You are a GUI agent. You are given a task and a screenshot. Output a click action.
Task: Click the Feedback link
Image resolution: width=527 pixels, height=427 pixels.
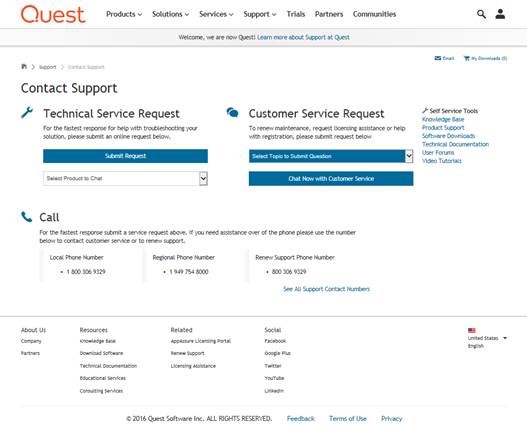point(300,419)
